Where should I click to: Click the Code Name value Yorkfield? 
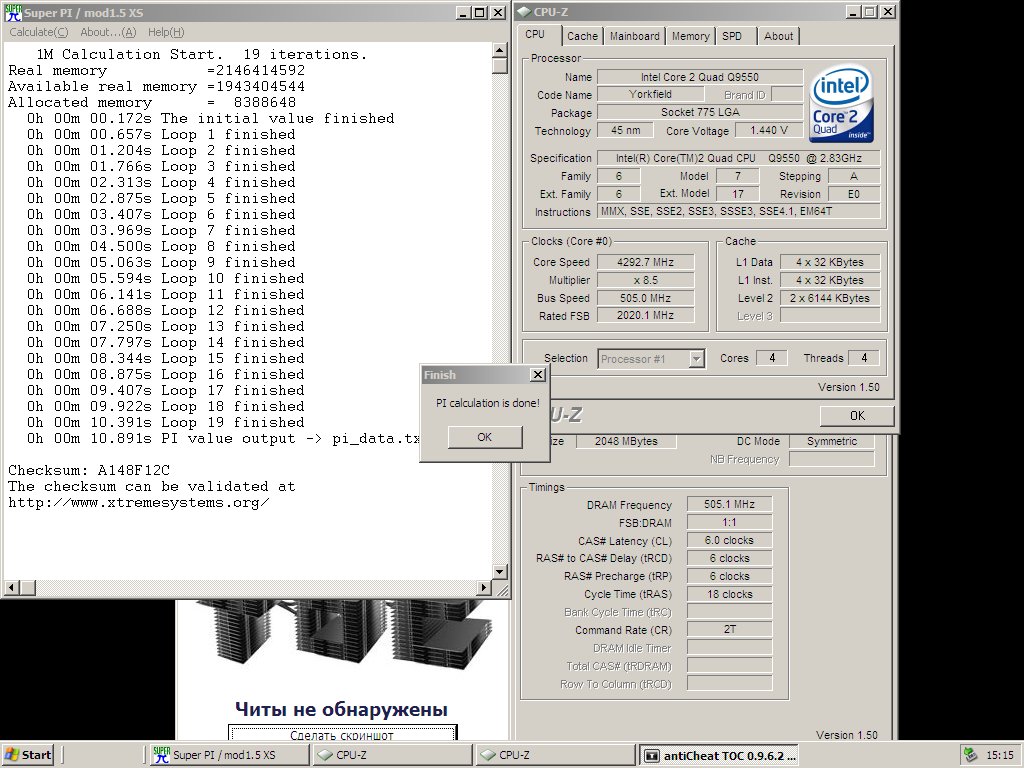(x=650, y=94)
